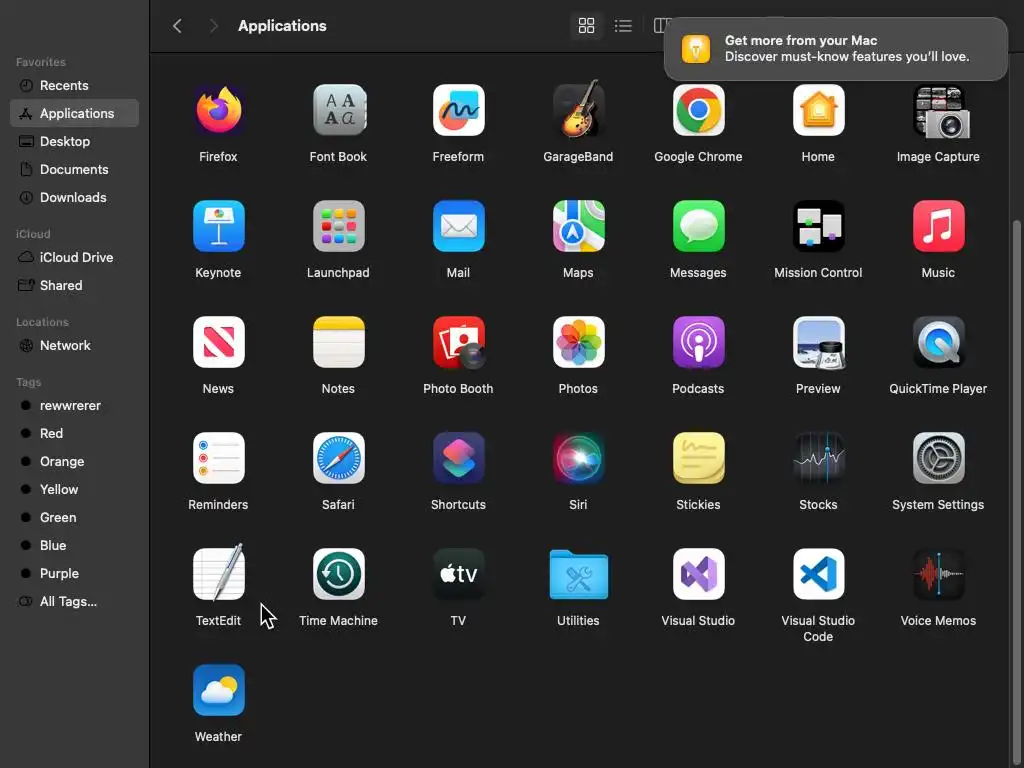The image size is (1024, 768).
Task: Select the Apple TV app icon
Action: coord(458,574)
